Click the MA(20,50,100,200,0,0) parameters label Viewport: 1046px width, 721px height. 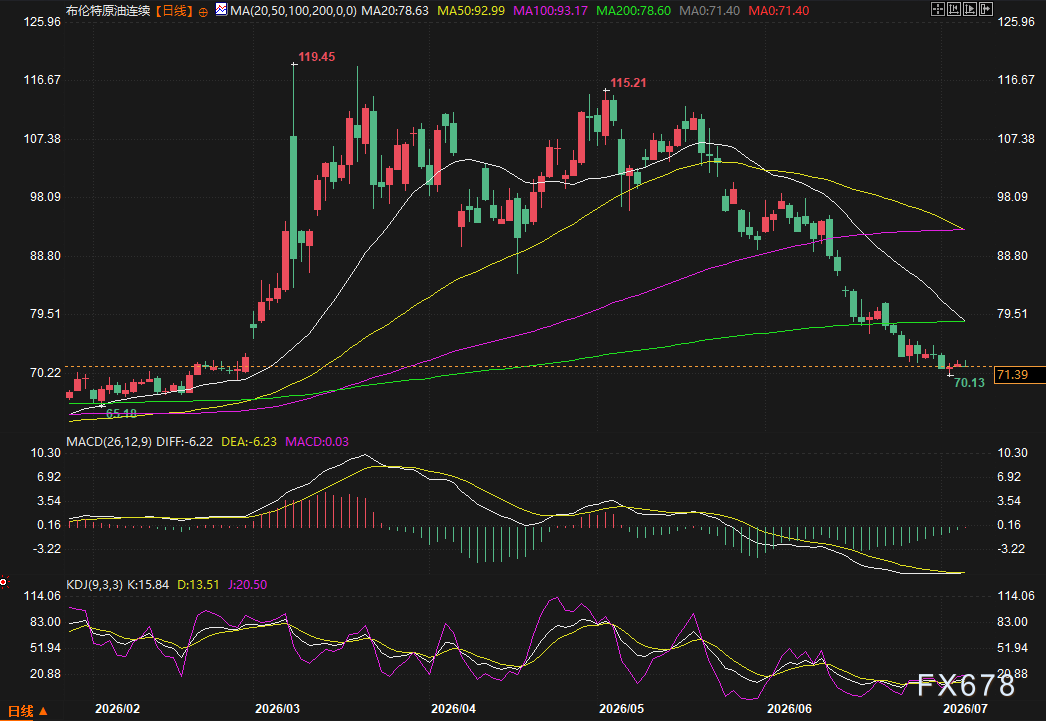pos(294,11)
